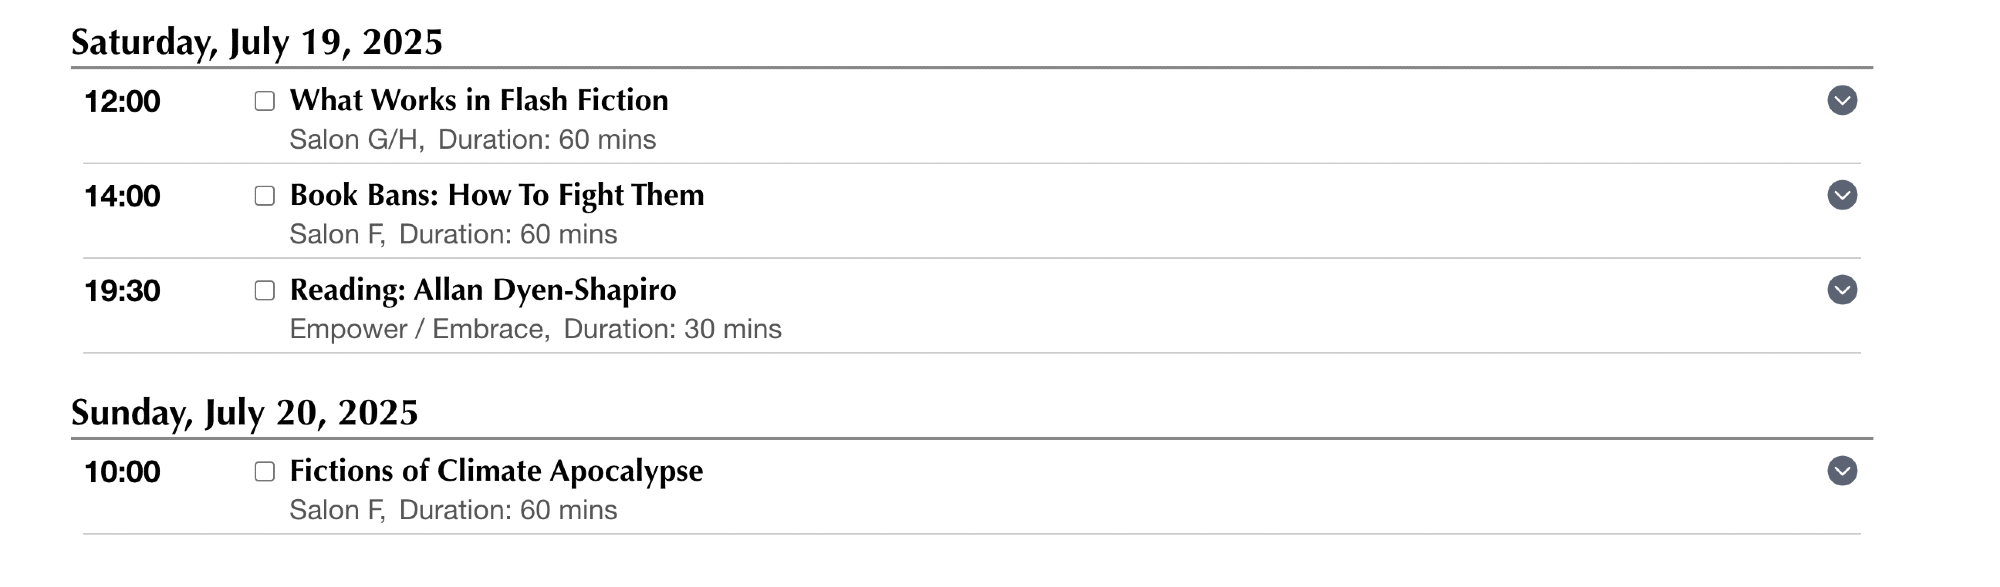Click the Book Bans: How To Fight Them title
This screenshot has height=587, width=2000.
(x=497, y=195)
